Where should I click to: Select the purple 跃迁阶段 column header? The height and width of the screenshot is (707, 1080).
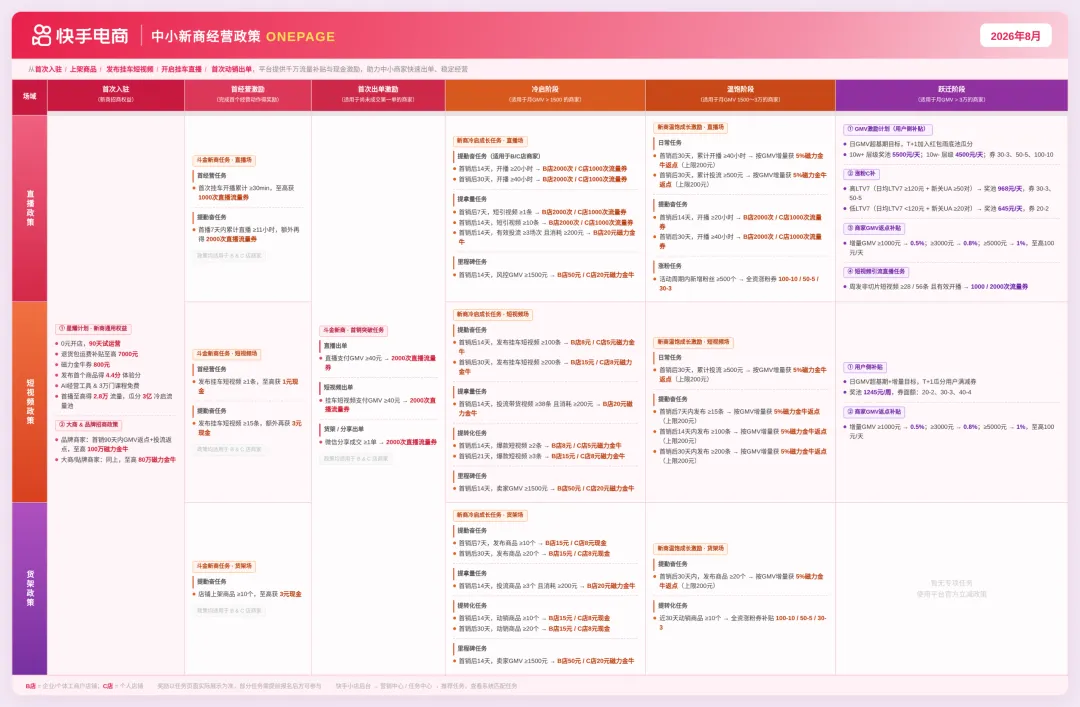[951, 95]
